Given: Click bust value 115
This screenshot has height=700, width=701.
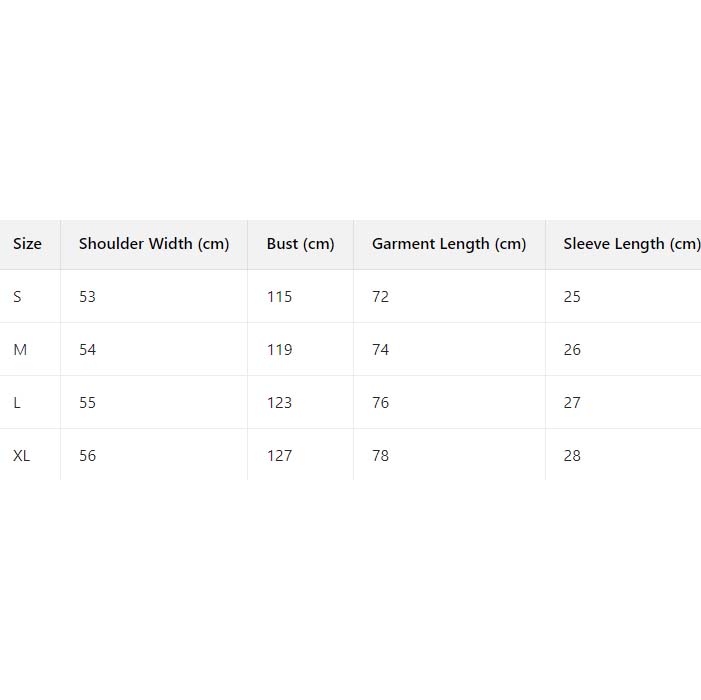Looking at the screenshot, I should tap(279, 297).
